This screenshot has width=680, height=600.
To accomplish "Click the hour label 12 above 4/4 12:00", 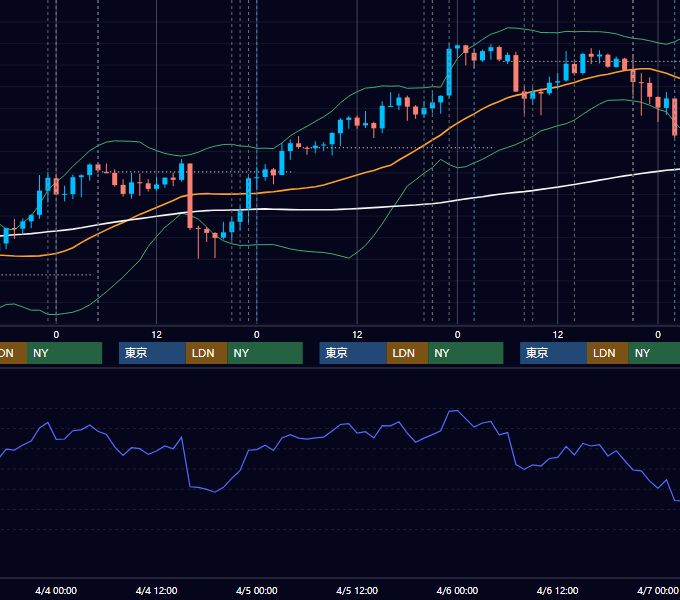I will [157, 335].
